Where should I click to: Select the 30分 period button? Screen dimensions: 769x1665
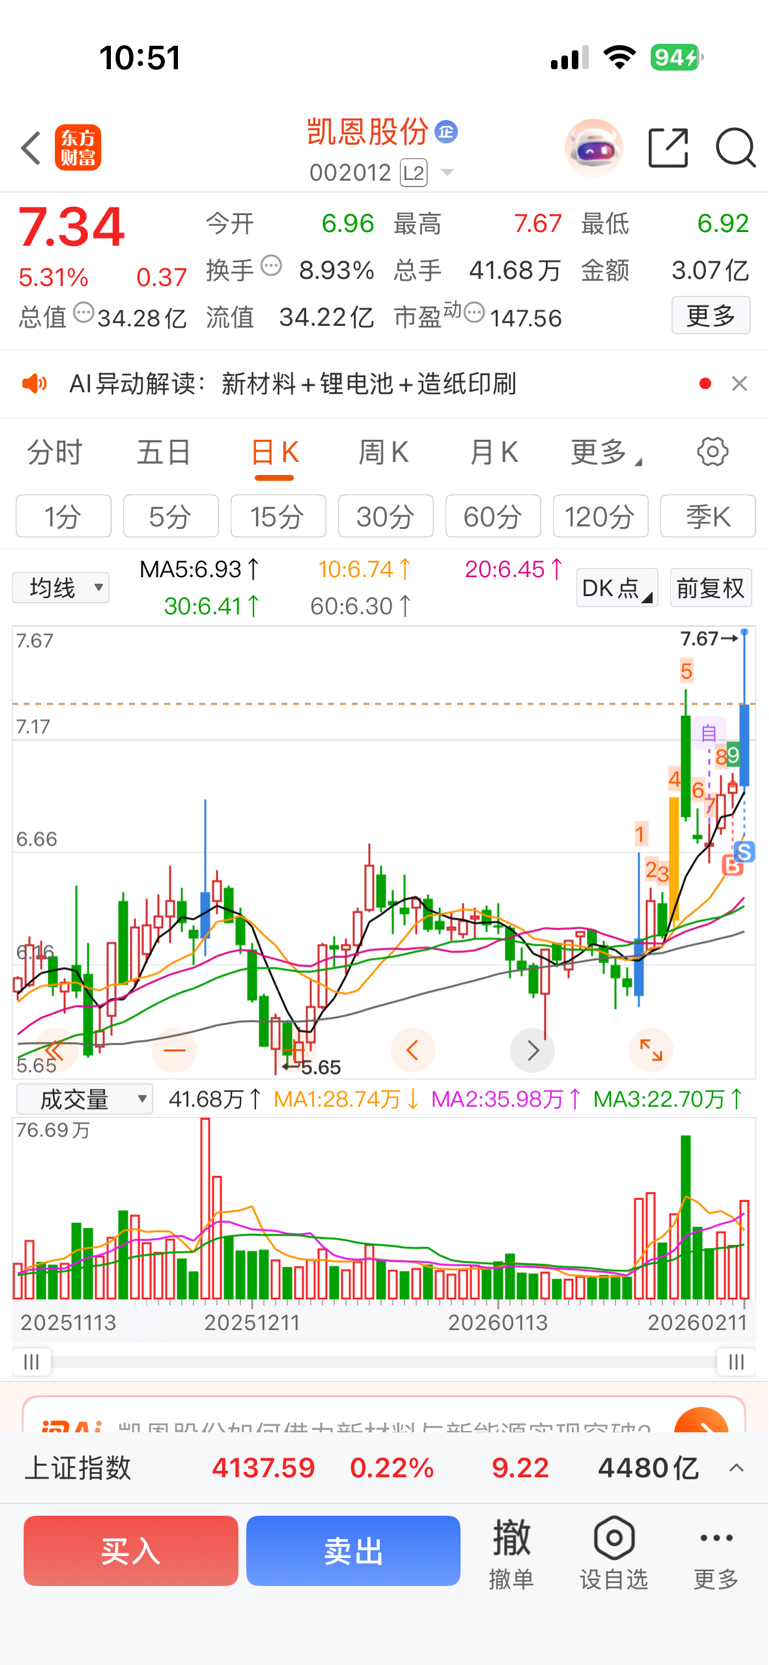point(385,517)
